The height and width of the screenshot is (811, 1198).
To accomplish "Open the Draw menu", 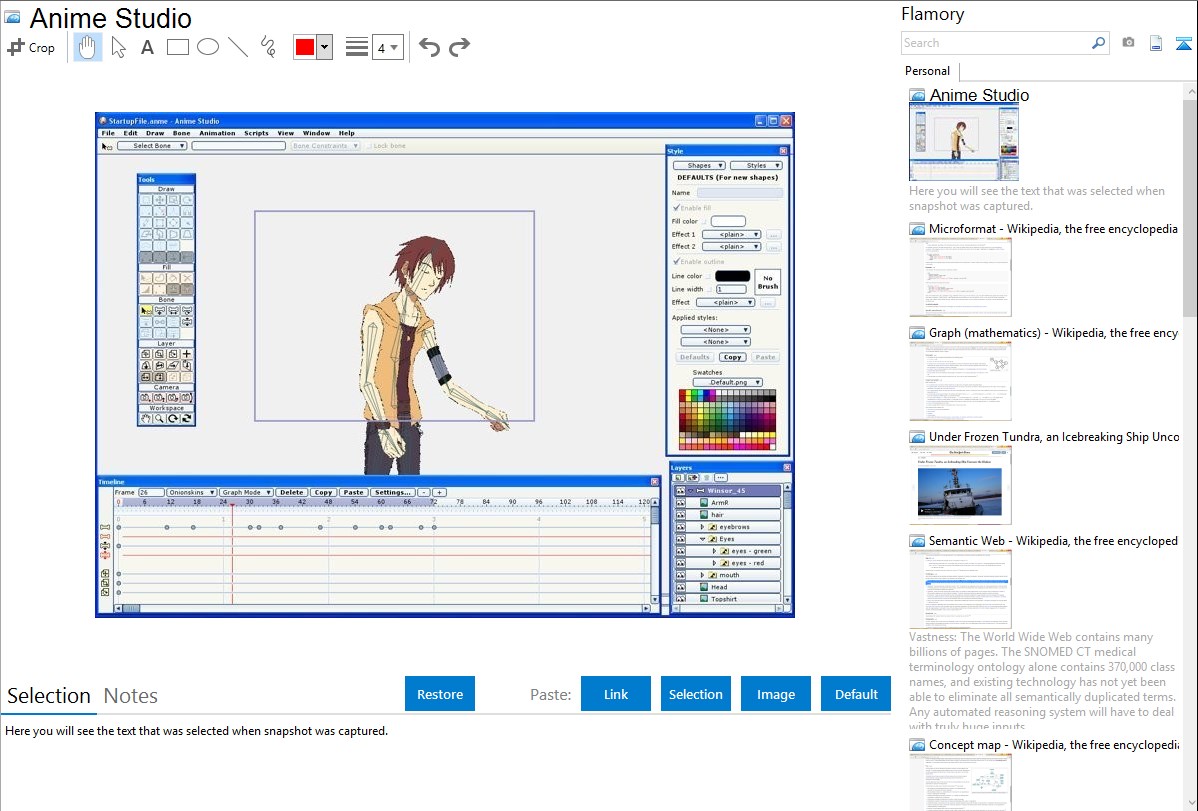I will pyautogui.click(x=155, y=133).
